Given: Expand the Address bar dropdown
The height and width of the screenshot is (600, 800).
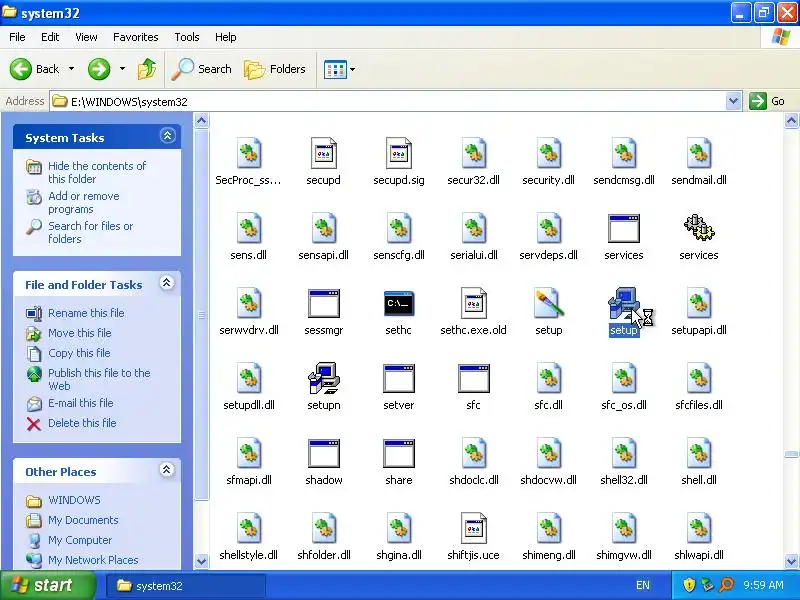Looking at the screenshot, I should [x=734, y=101].
